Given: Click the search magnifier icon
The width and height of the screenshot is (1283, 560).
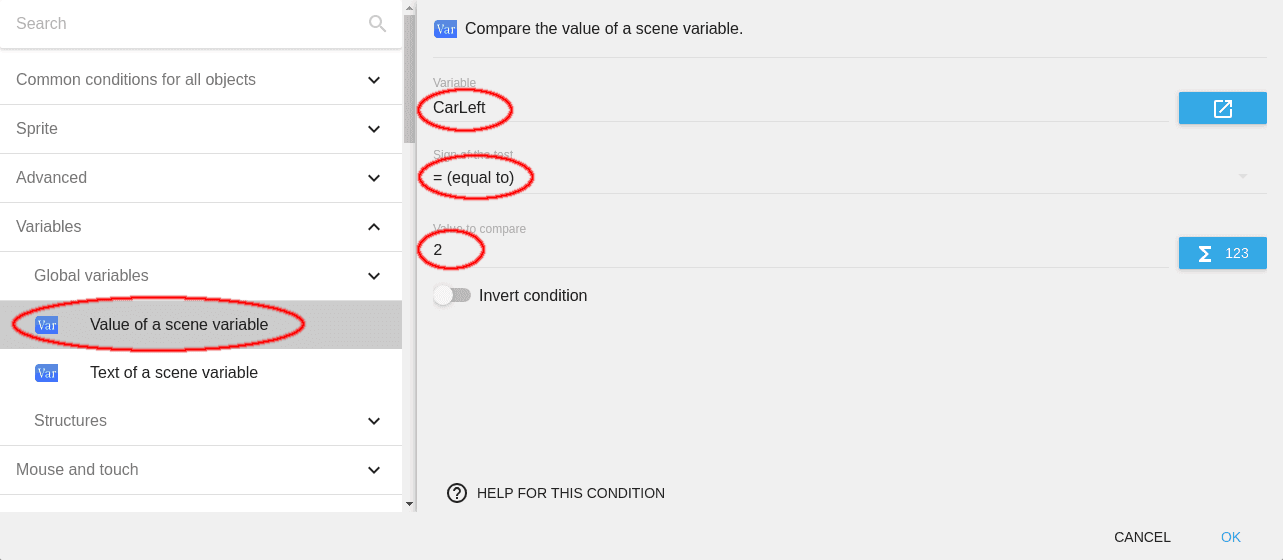Looking at the screenshot, I should (377, 24).
